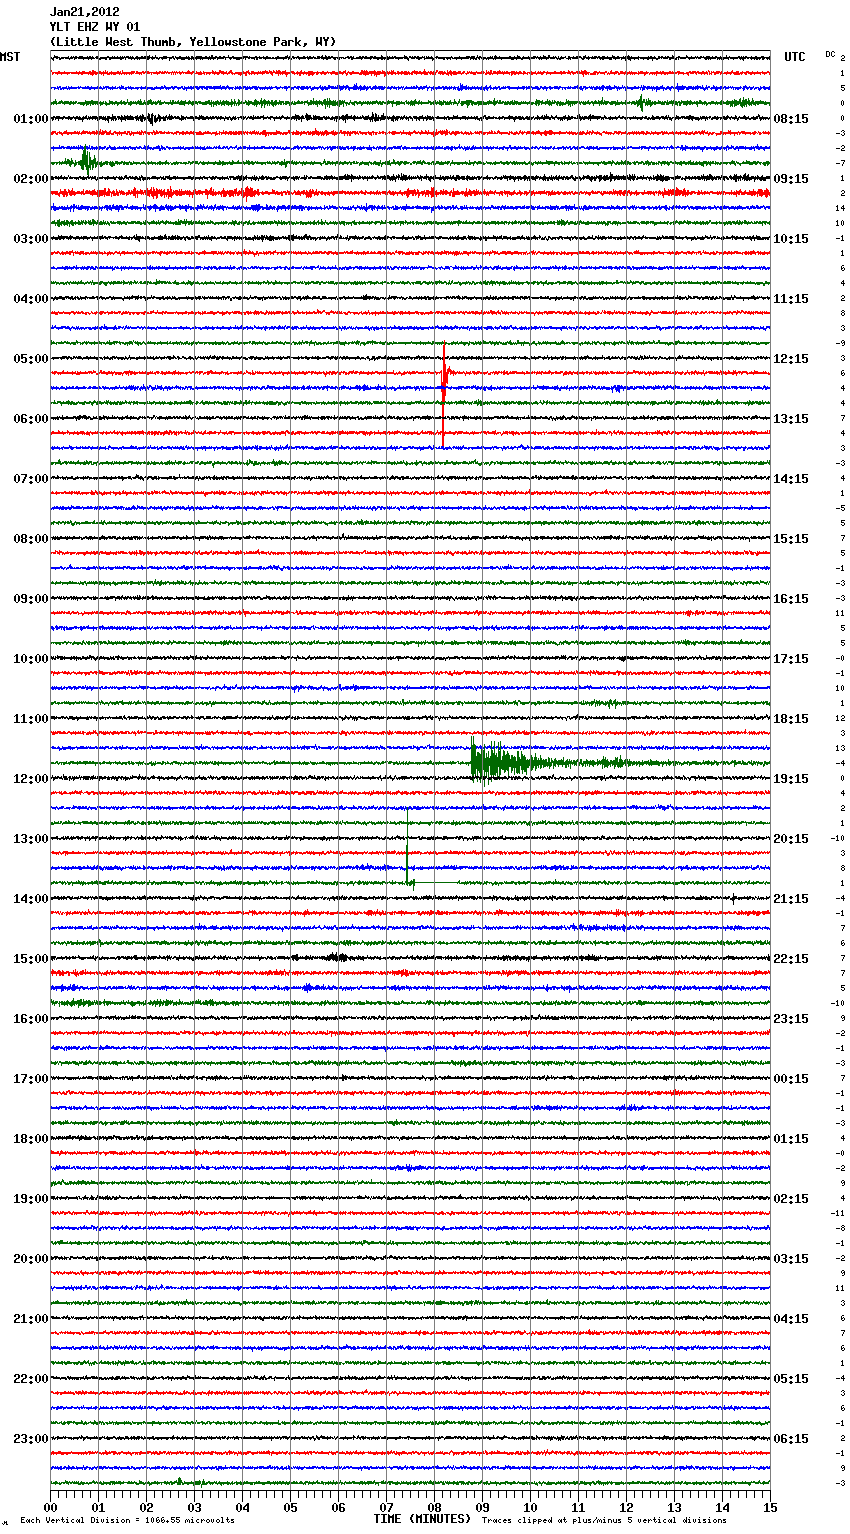Viewport: 850px width, 1534px height.
Task: Click the small green event before the 01:00 row
Action: tap(643, 102)
